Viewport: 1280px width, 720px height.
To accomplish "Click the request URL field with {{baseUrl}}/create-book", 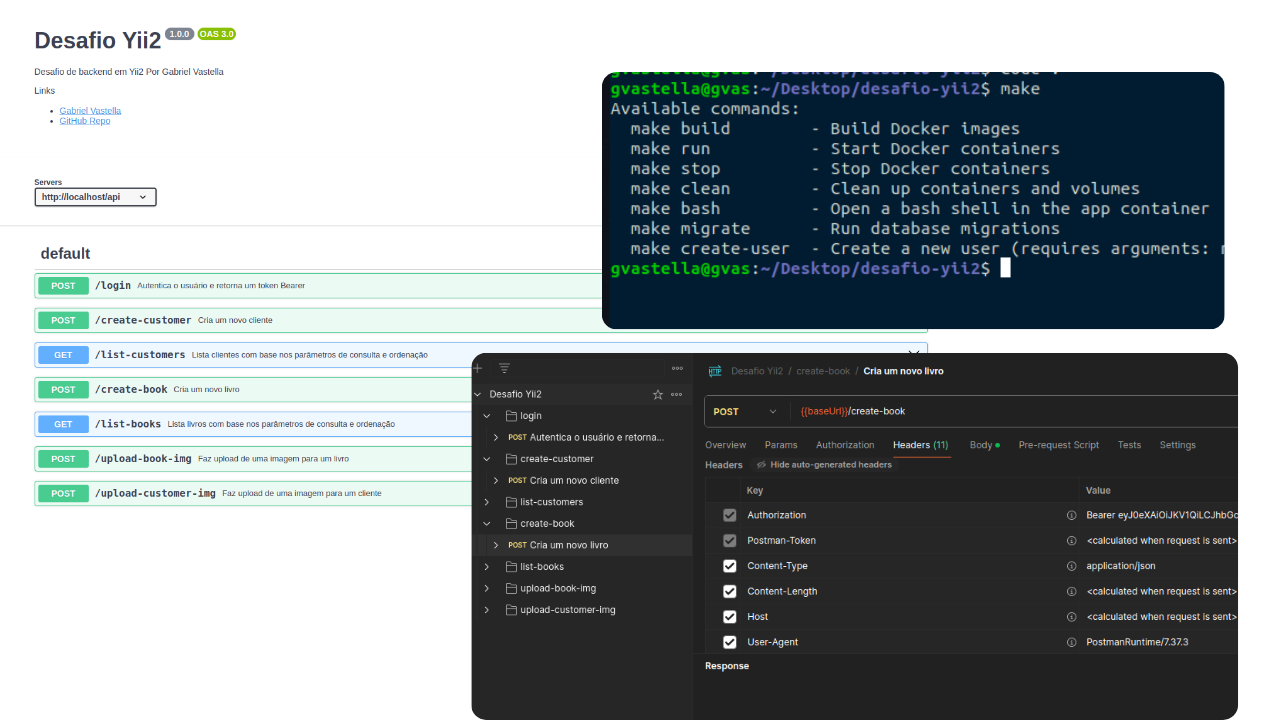I will 1012,411.
